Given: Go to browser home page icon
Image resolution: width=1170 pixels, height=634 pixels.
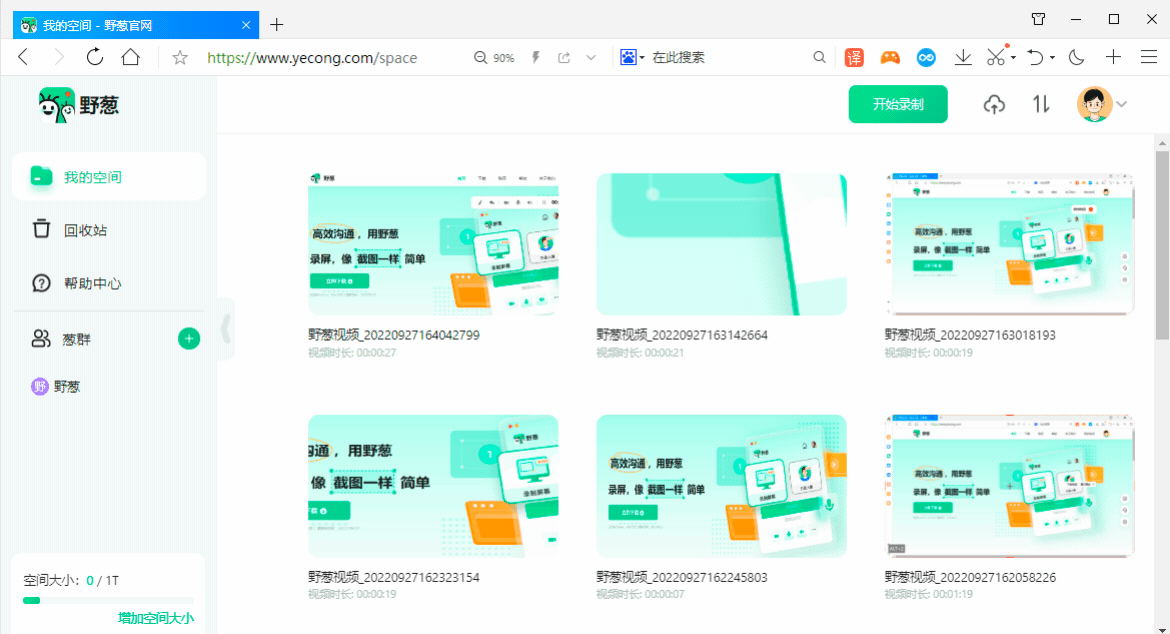Looking at the screenshot, I should [131, 57].
